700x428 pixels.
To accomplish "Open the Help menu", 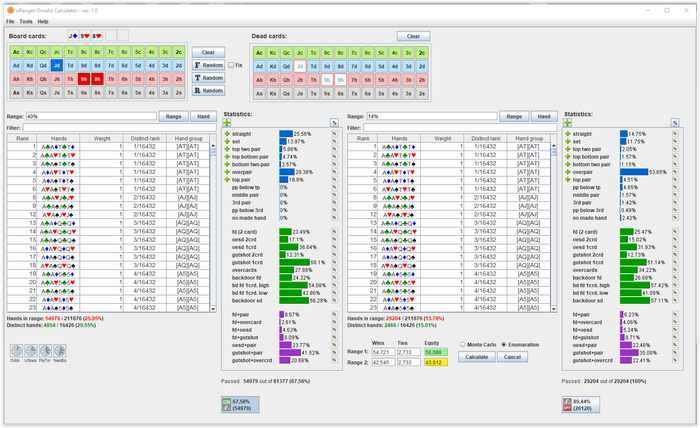I will [43, 21].
